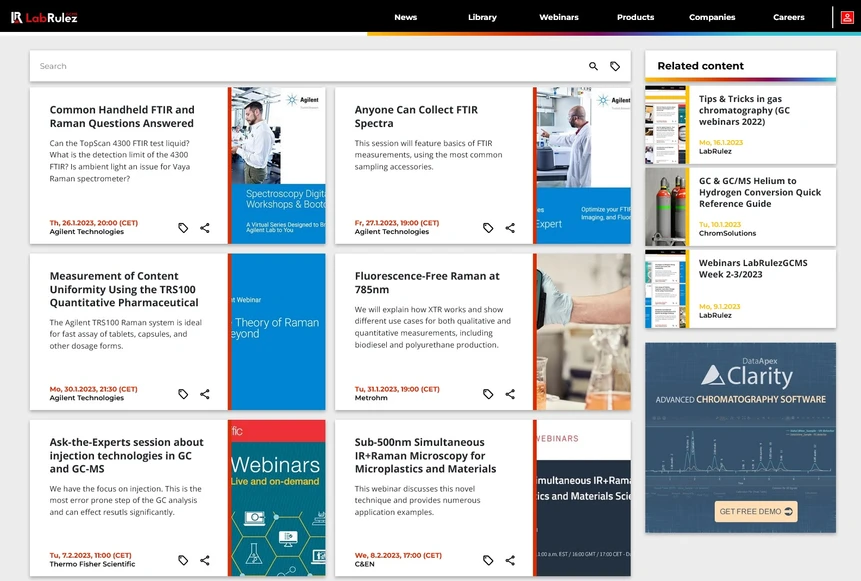Go to Webinars section
861x581 pixels.
tap(558, 17)
